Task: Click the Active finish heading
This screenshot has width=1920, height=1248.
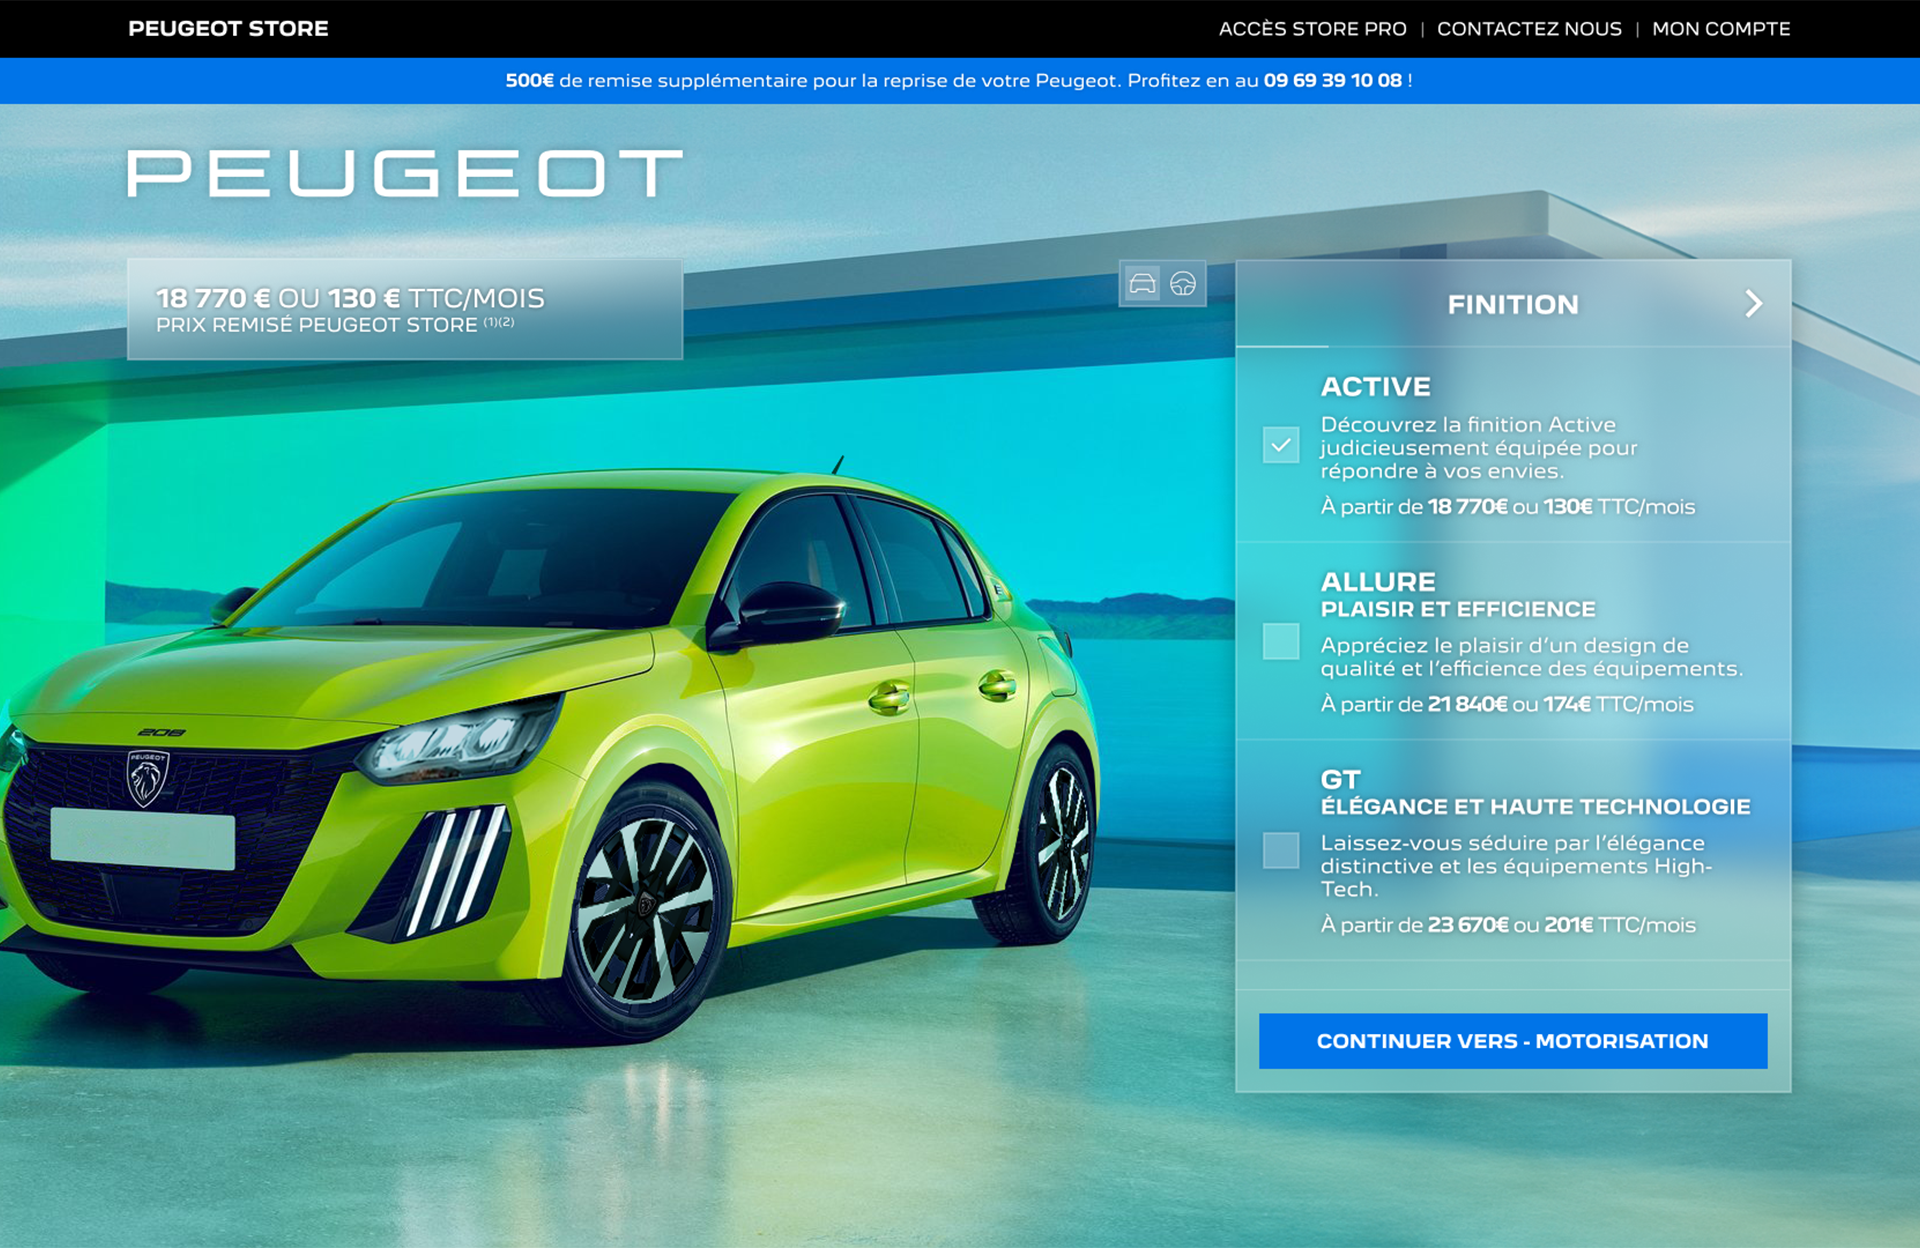Action: pos(1375,387)
